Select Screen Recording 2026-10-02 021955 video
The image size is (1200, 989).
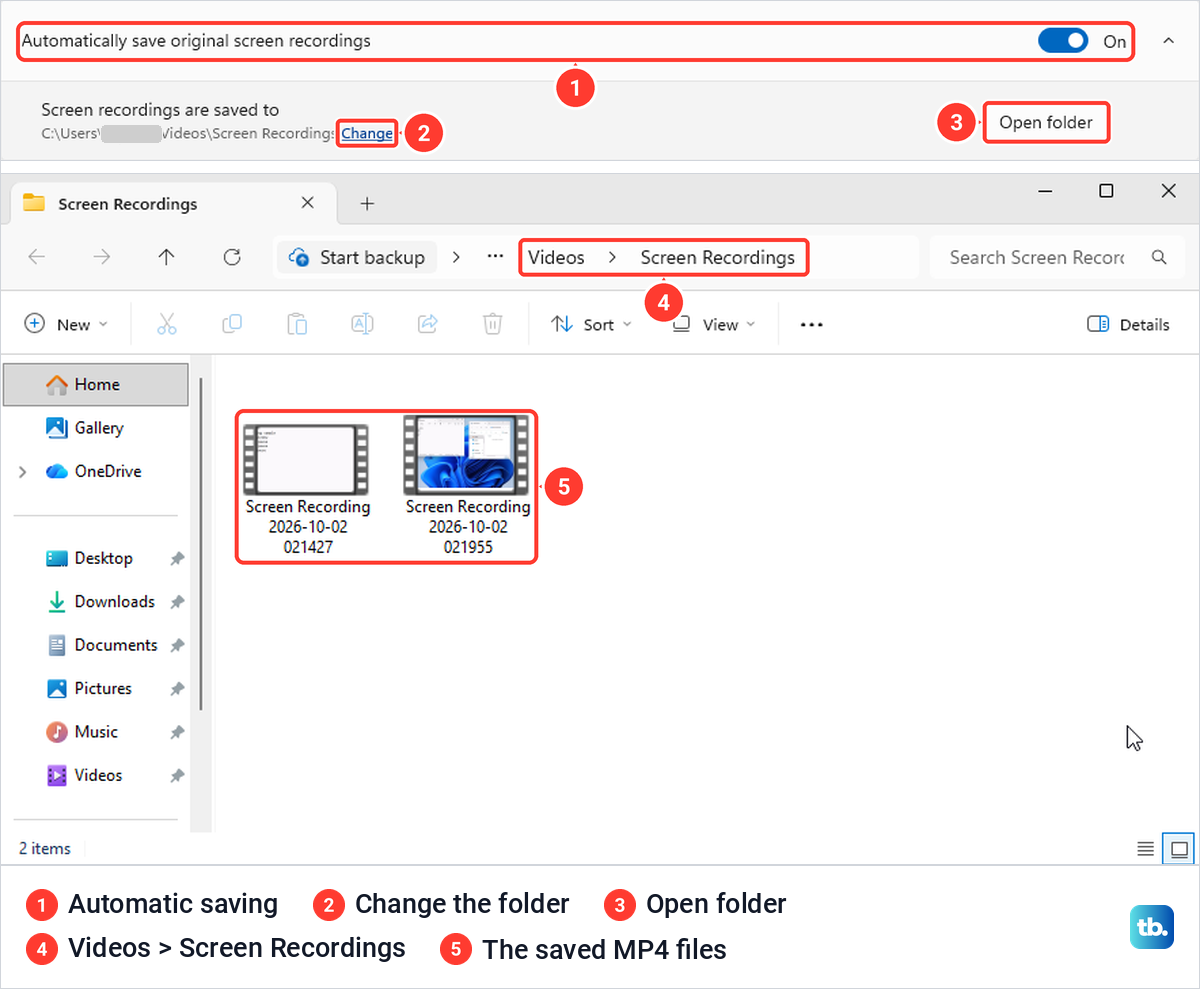[x=467, y=487]
